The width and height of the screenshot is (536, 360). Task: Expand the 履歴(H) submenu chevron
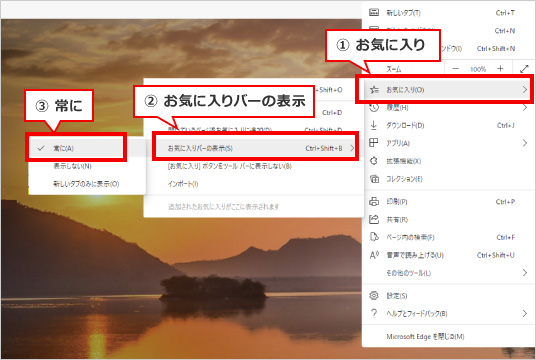pyautogui.click(x=525, y=107)
